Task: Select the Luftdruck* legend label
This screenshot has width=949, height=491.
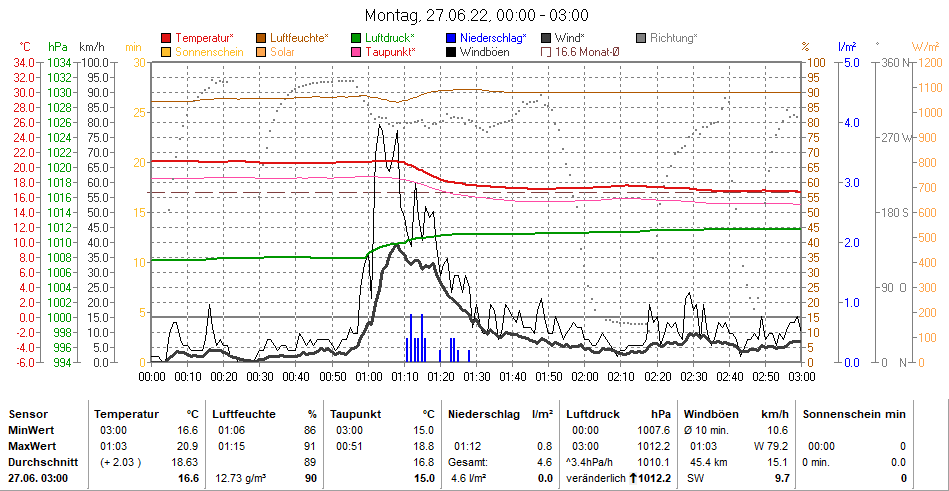Action: [x=390, y=38]
